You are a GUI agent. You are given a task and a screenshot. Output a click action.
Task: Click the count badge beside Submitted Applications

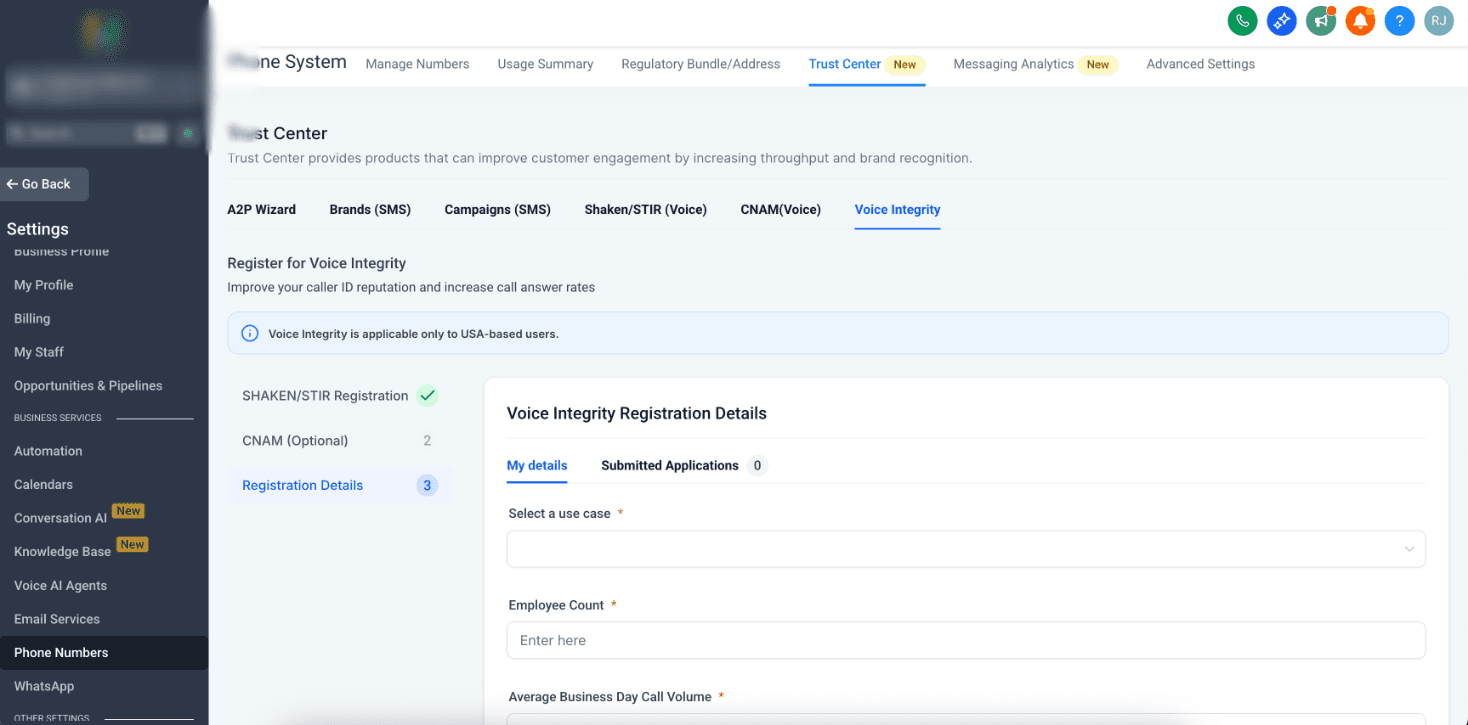coord(757,465)
